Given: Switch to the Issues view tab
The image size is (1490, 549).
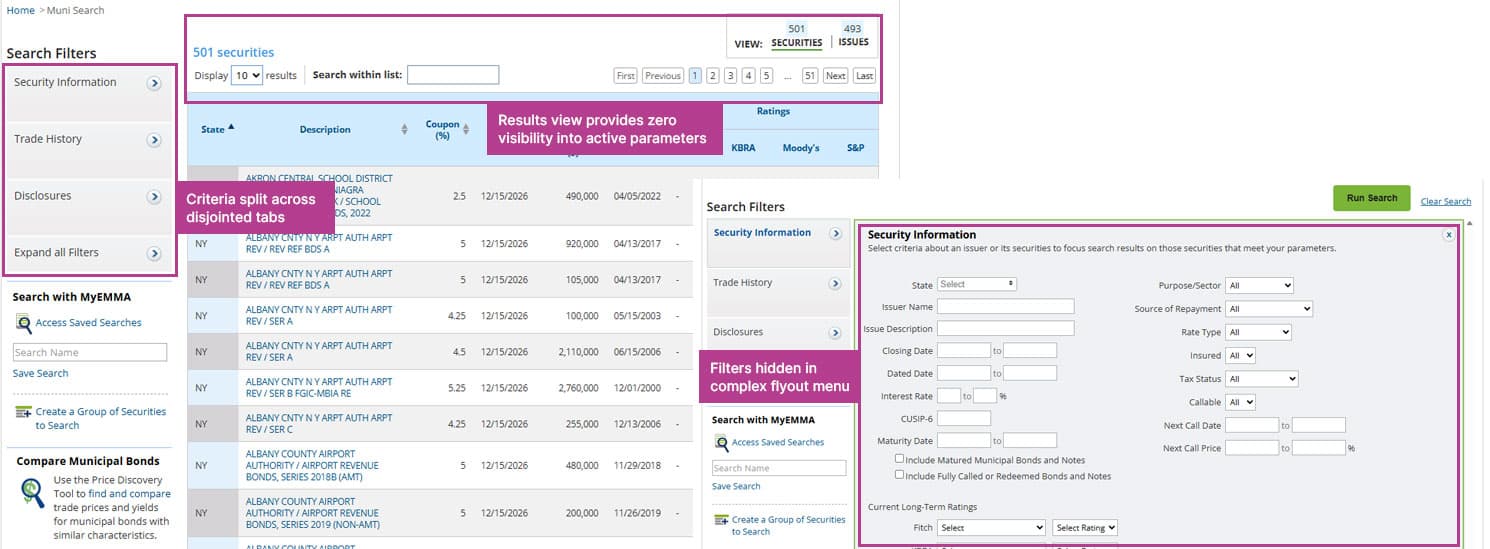Looking at the screenshot, I should (853, 43).
